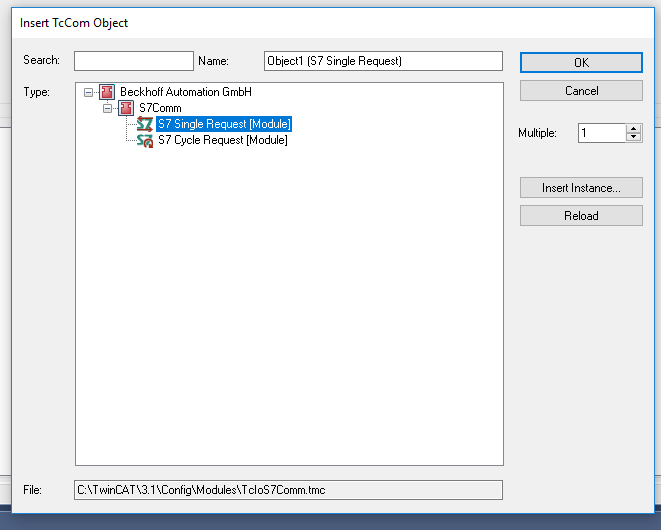The image size is (661, 530).
Task: Click the S7 Single Request module icon
Action: tap(145, 124)
